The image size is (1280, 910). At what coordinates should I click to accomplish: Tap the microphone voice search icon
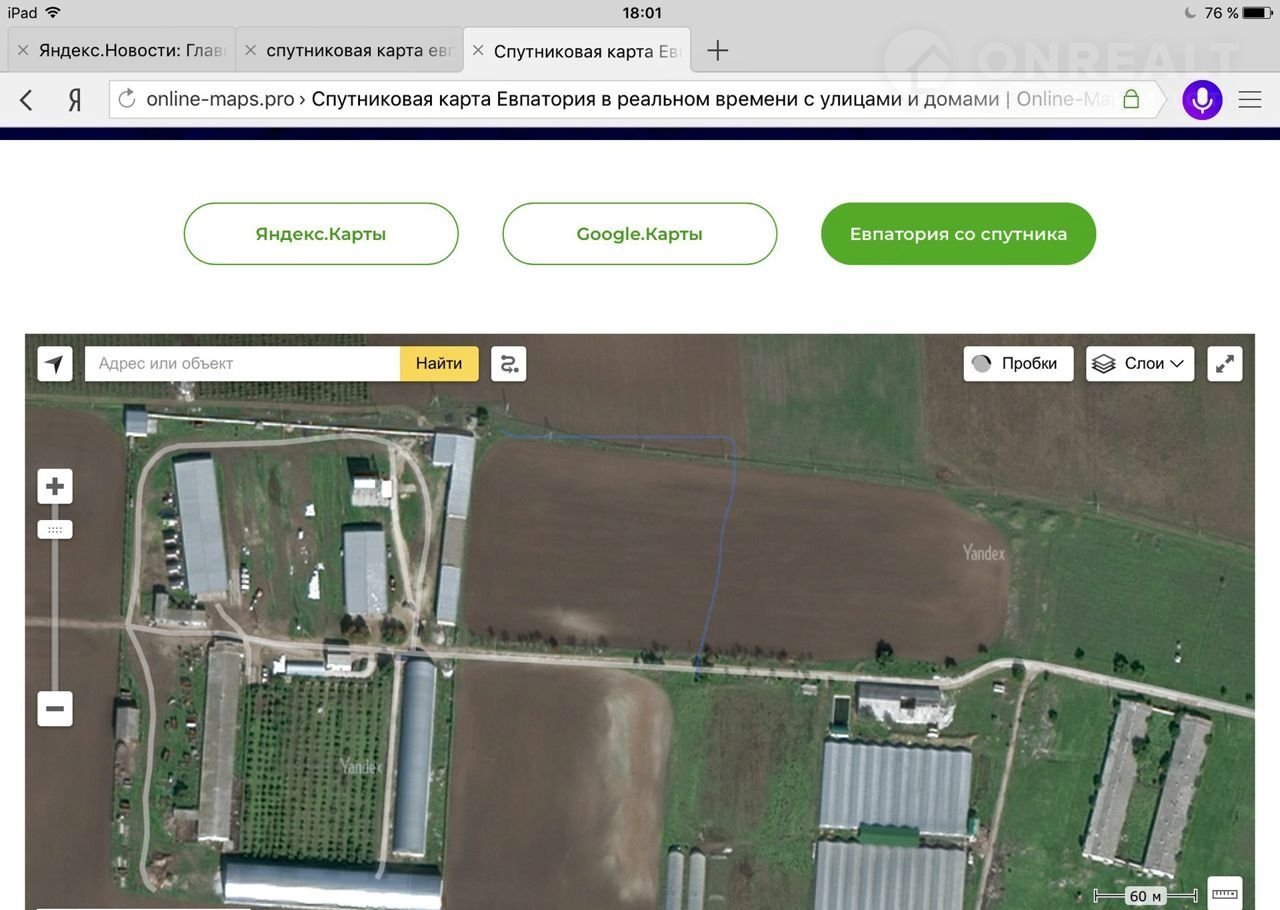click(1202, 100)
